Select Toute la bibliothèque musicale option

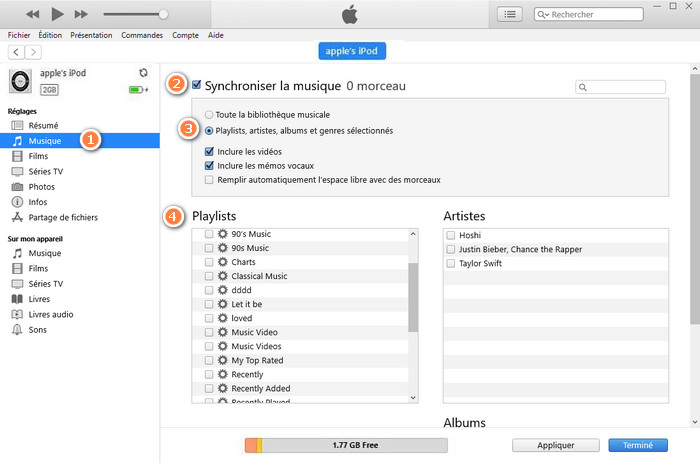pos(209,115)
